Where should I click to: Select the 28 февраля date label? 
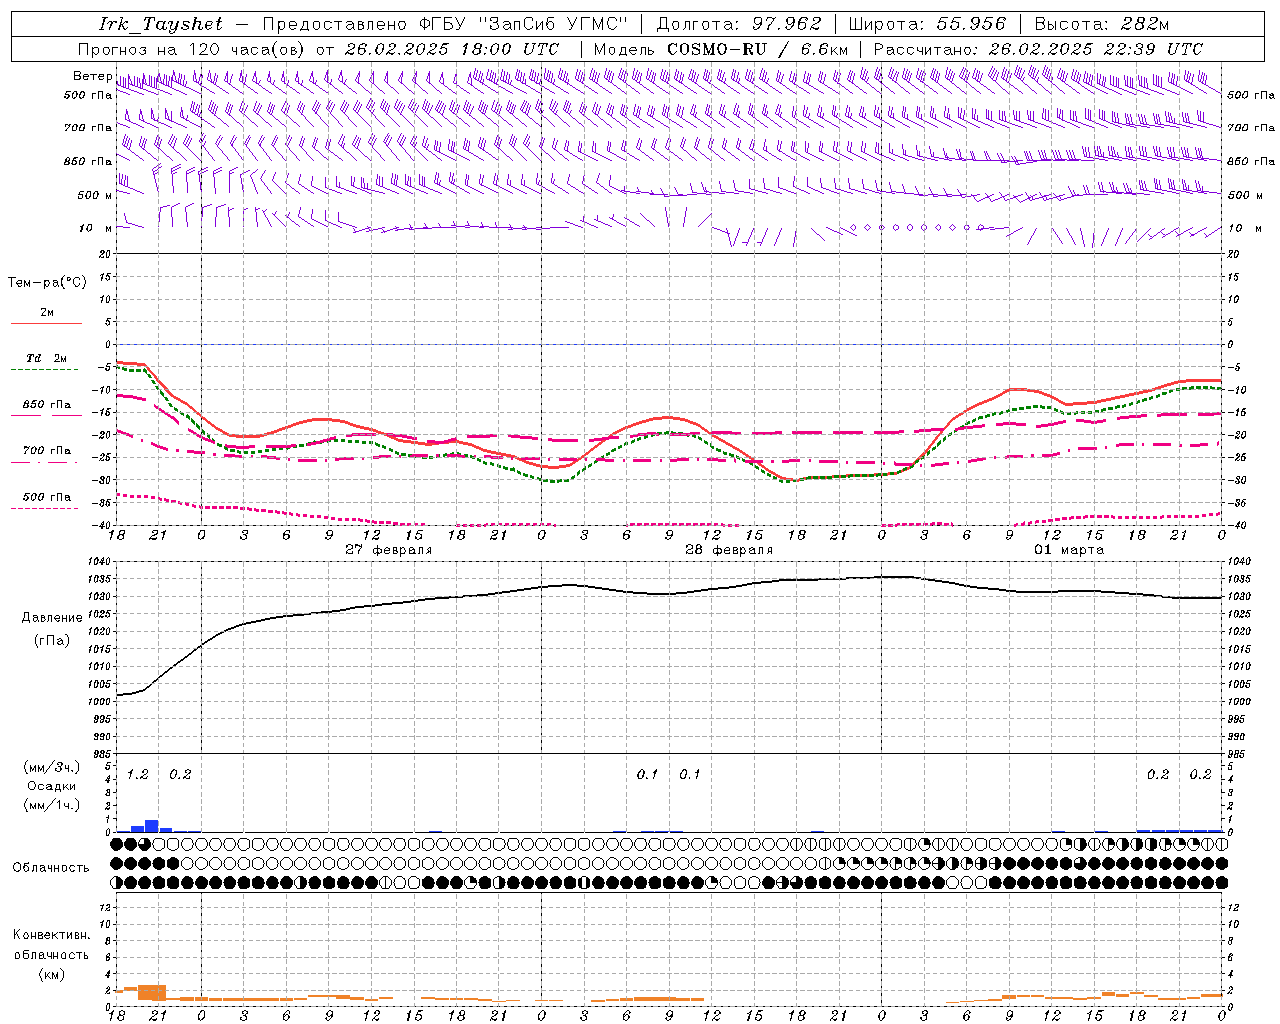coord(728,550)
